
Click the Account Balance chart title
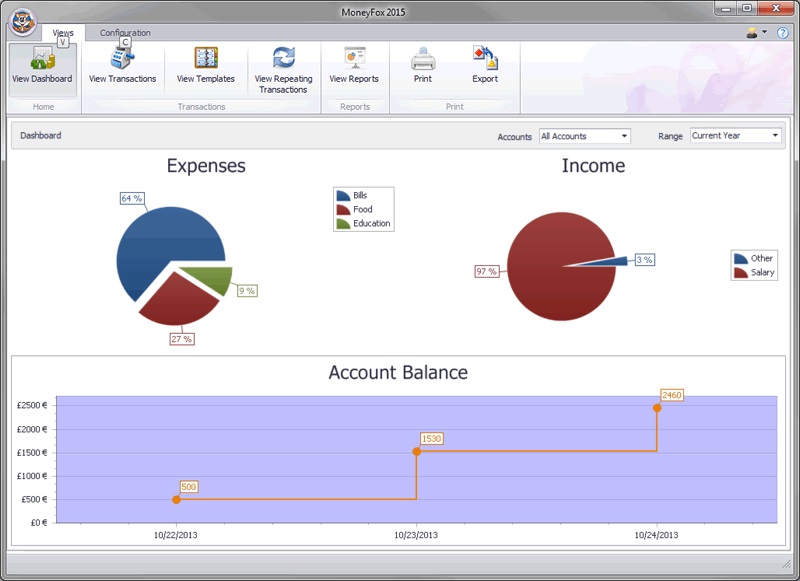coord(398,372)
